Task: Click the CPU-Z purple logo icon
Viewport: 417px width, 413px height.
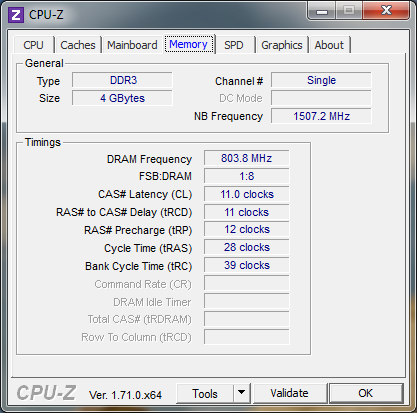Action: tap(16, 15)
